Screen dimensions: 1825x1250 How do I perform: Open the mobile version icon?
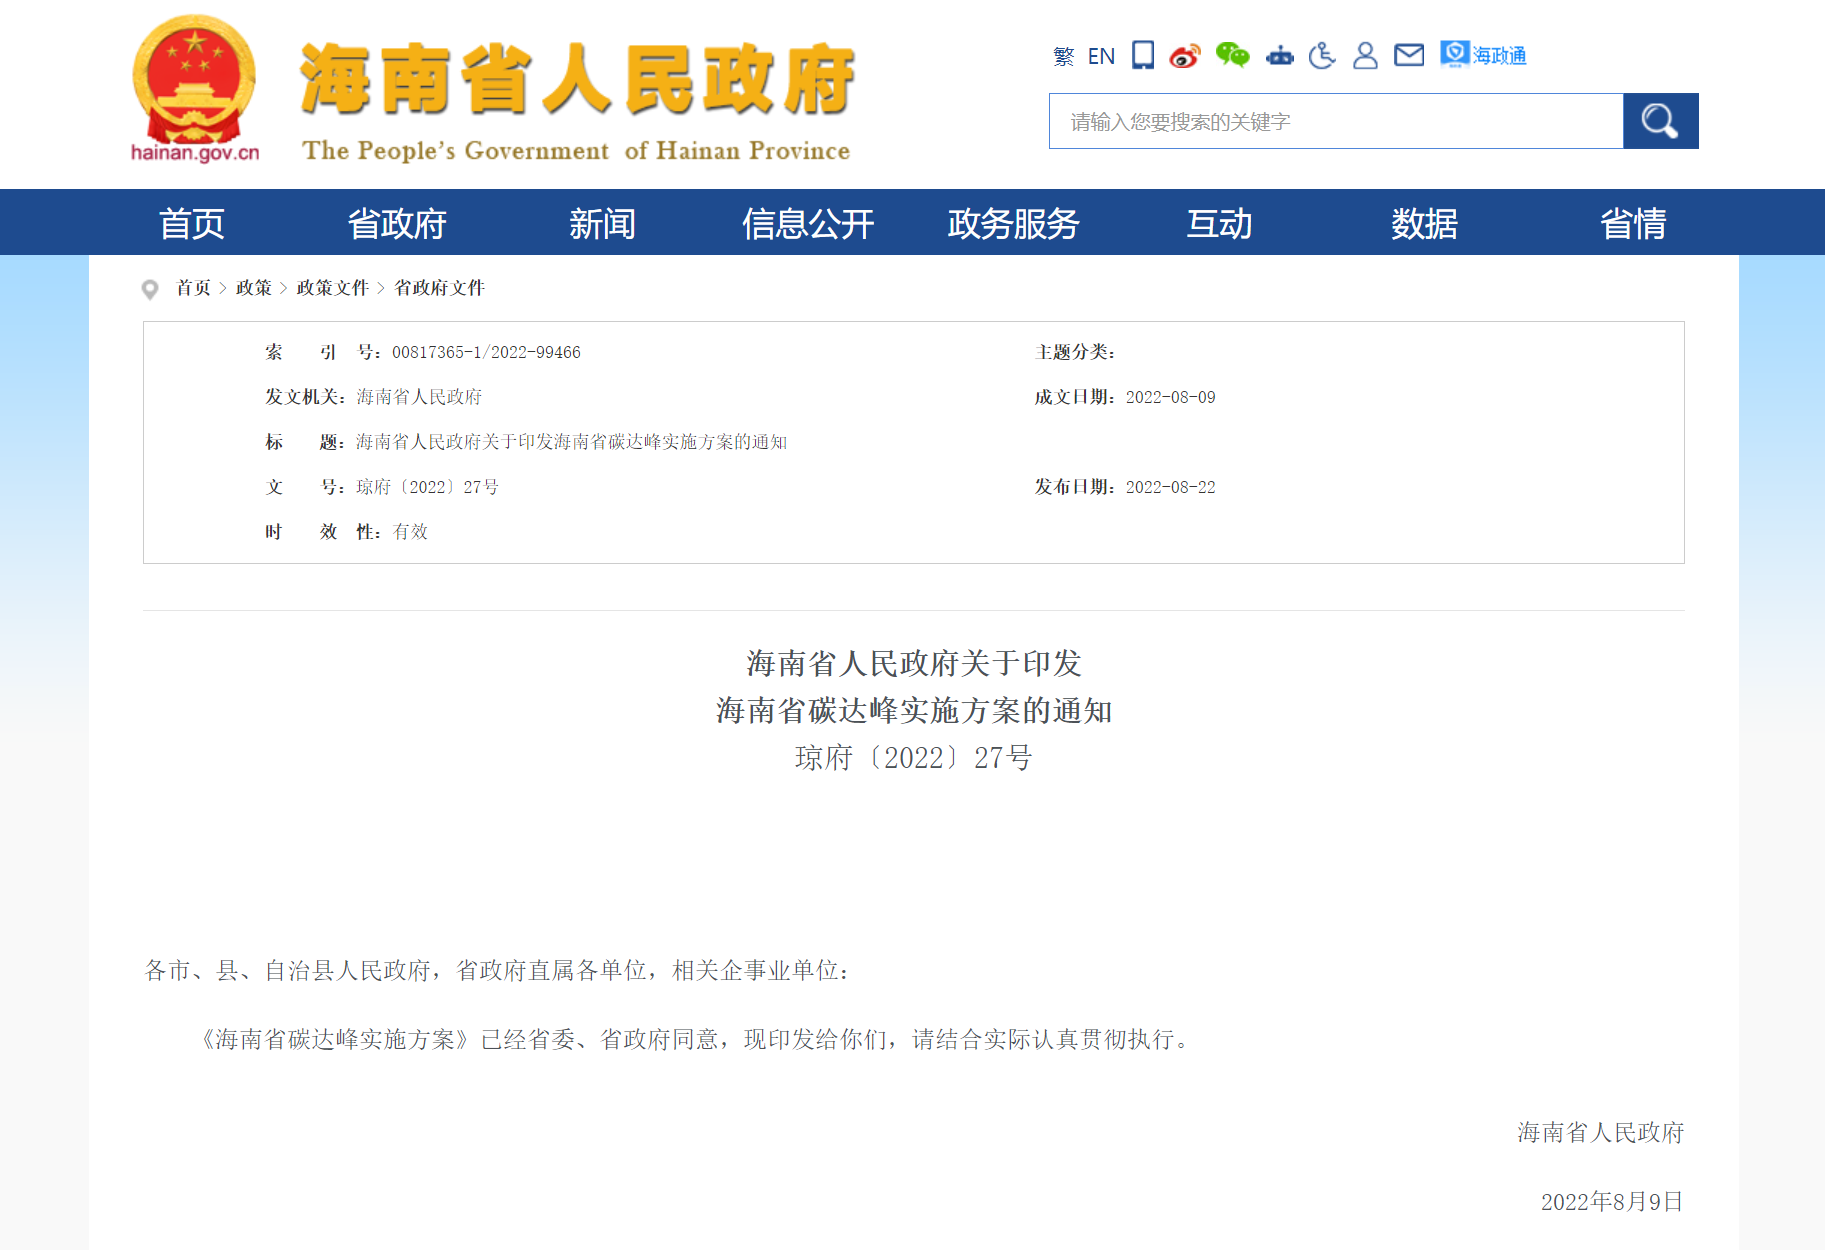point(1142,55)
